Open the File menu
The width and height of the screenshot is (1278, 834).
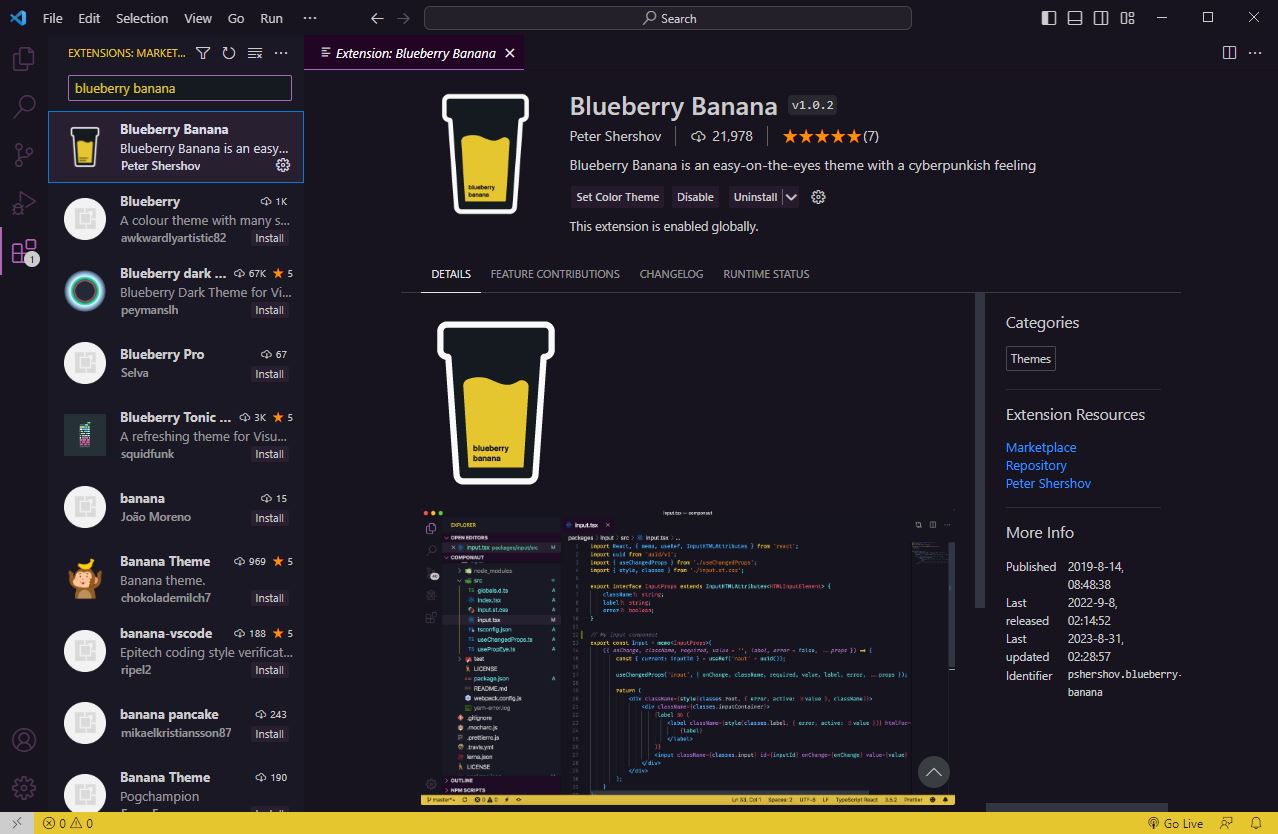tap(53, 18)
